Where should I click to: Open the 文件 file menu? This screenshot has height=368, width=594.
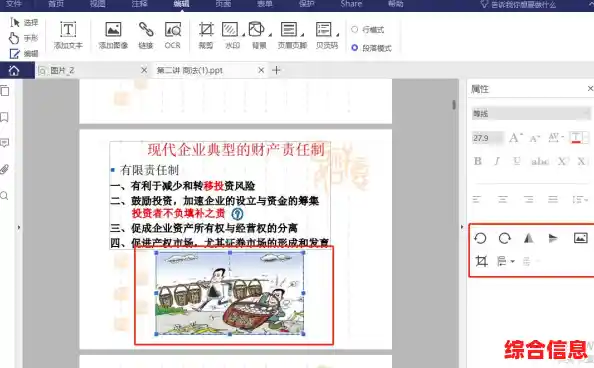click(14, 4)
